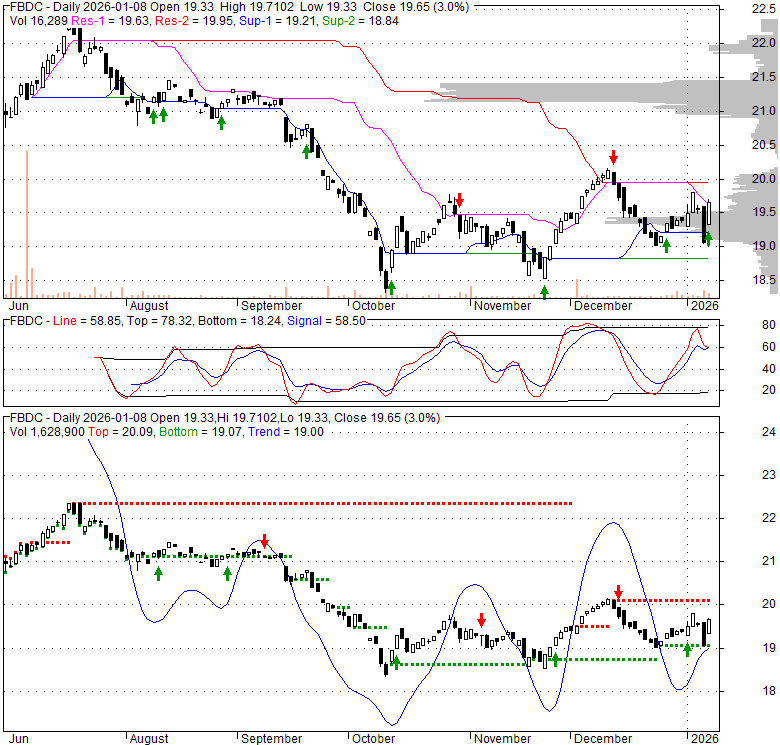Click the '2026' label on the top chart axis
The width and height of the screenshot is (780, 745).
click(x=705, y=306)
